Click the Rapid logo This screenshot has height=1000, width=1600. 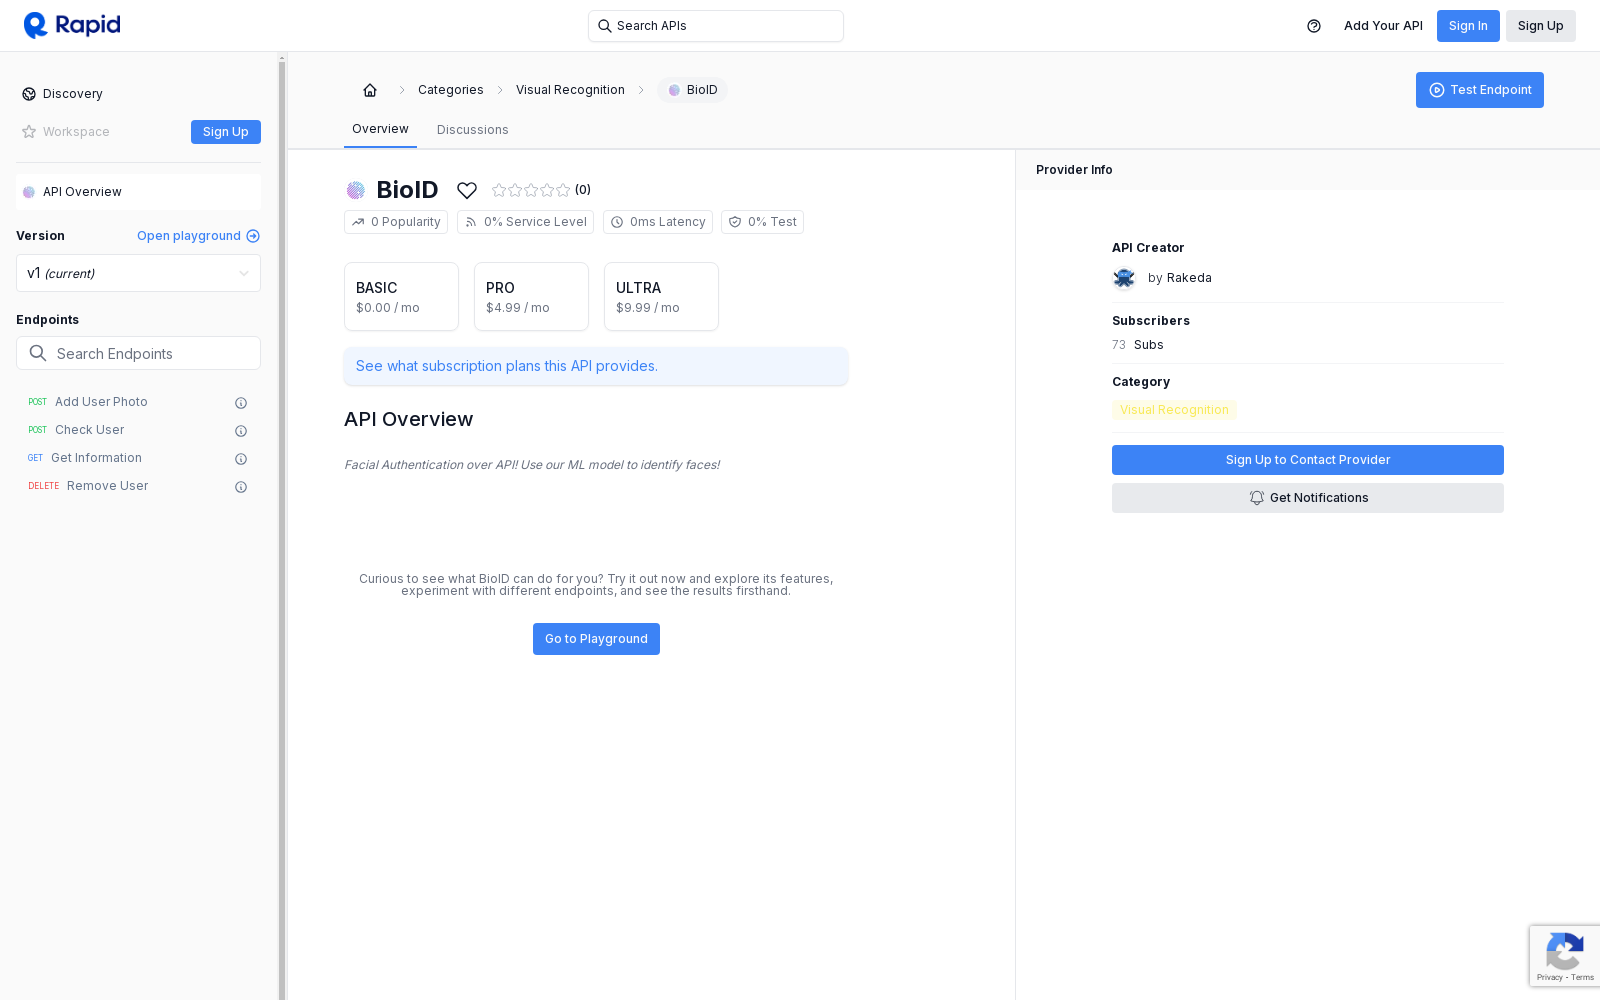tap(72, 25)
